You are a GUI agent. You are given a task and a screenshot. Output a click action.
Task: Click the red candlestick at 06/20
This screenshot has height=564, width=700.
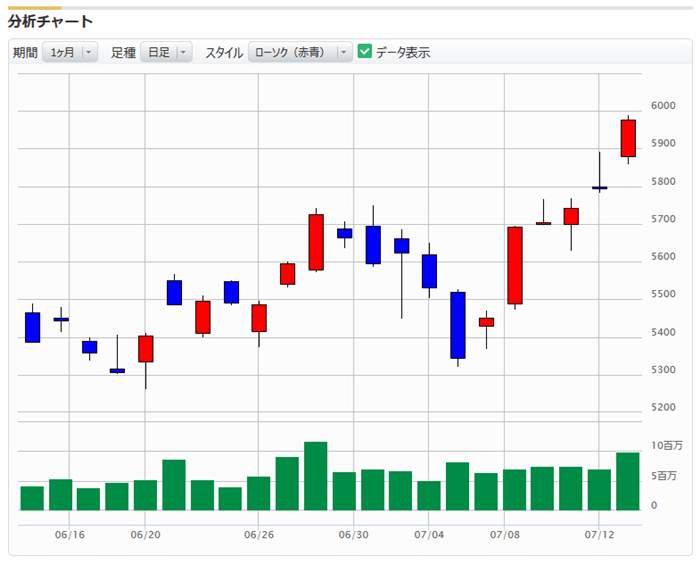146,348
